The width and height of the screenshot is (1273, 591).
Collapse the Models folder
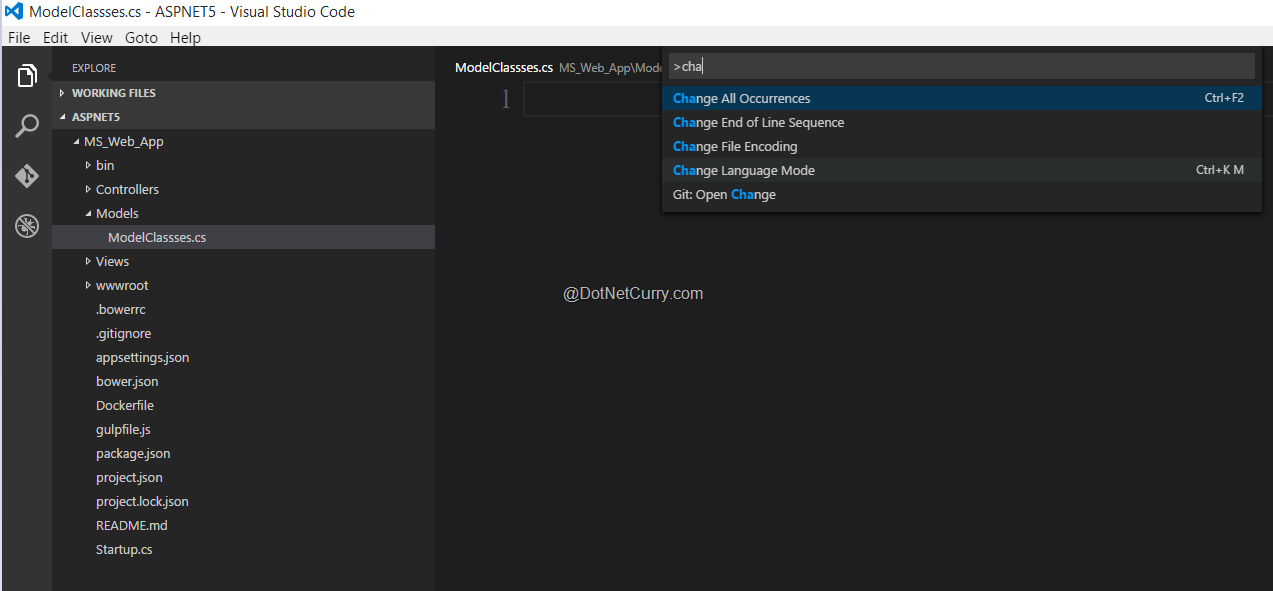[x=244, y=213]
